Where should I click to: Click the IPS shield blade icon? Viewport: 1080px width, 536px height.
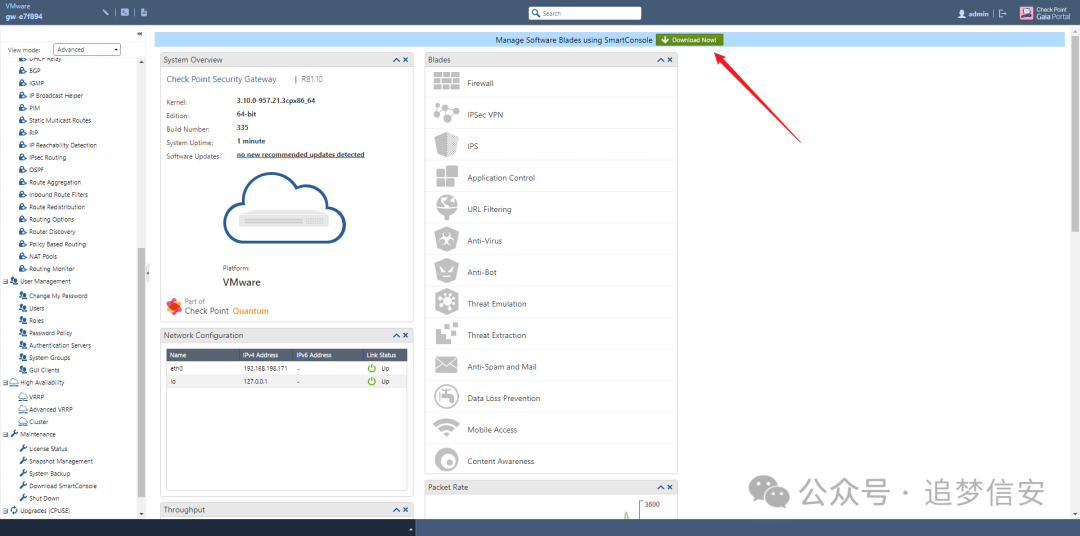(446, 145)
